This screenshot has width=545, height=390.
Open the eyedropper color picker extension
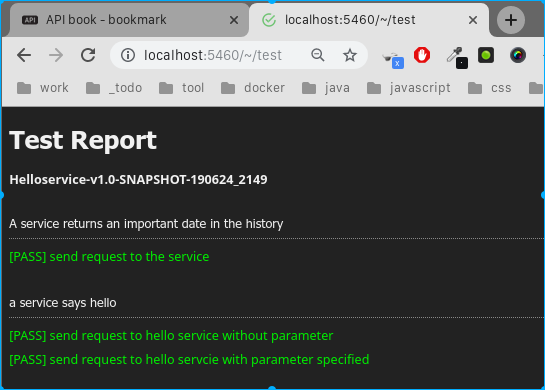(457, 57)
